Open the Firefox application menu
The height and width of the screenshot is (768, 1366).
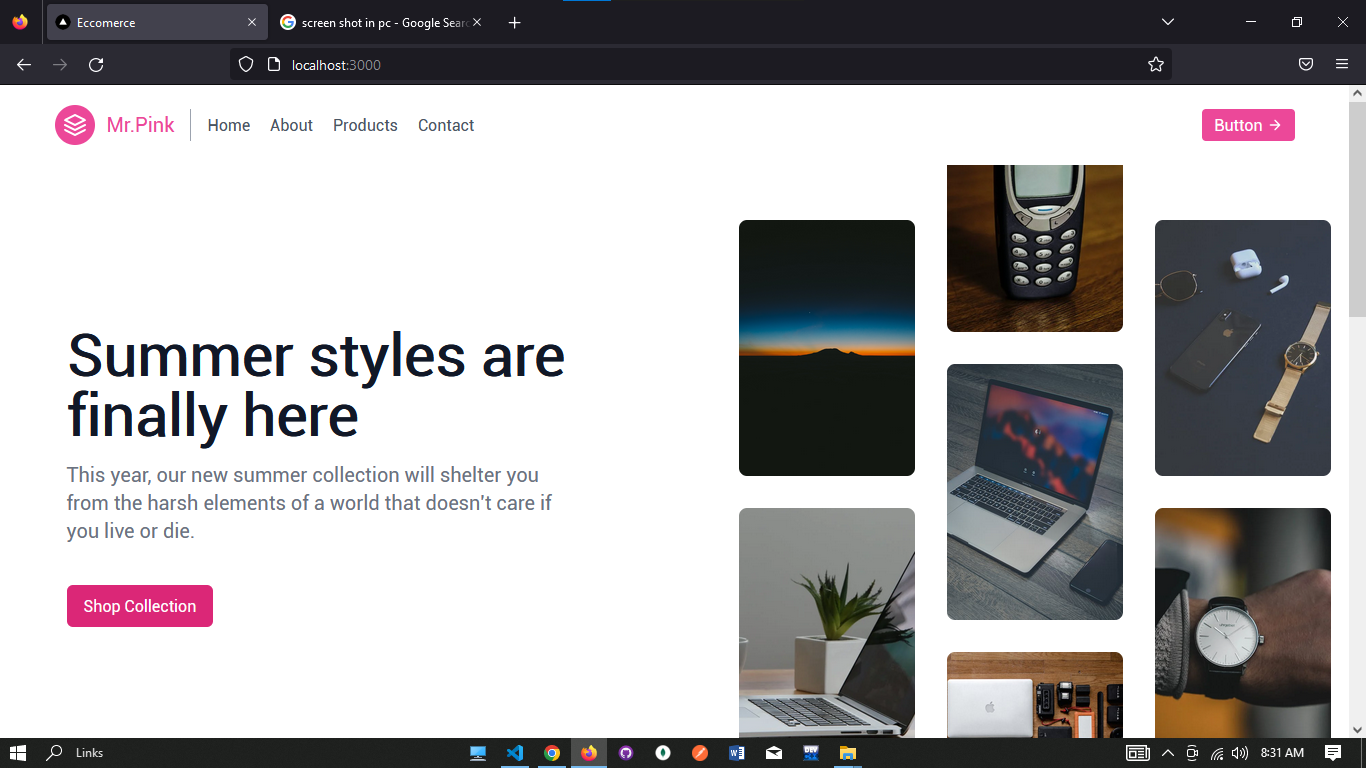click(1342, 64)
